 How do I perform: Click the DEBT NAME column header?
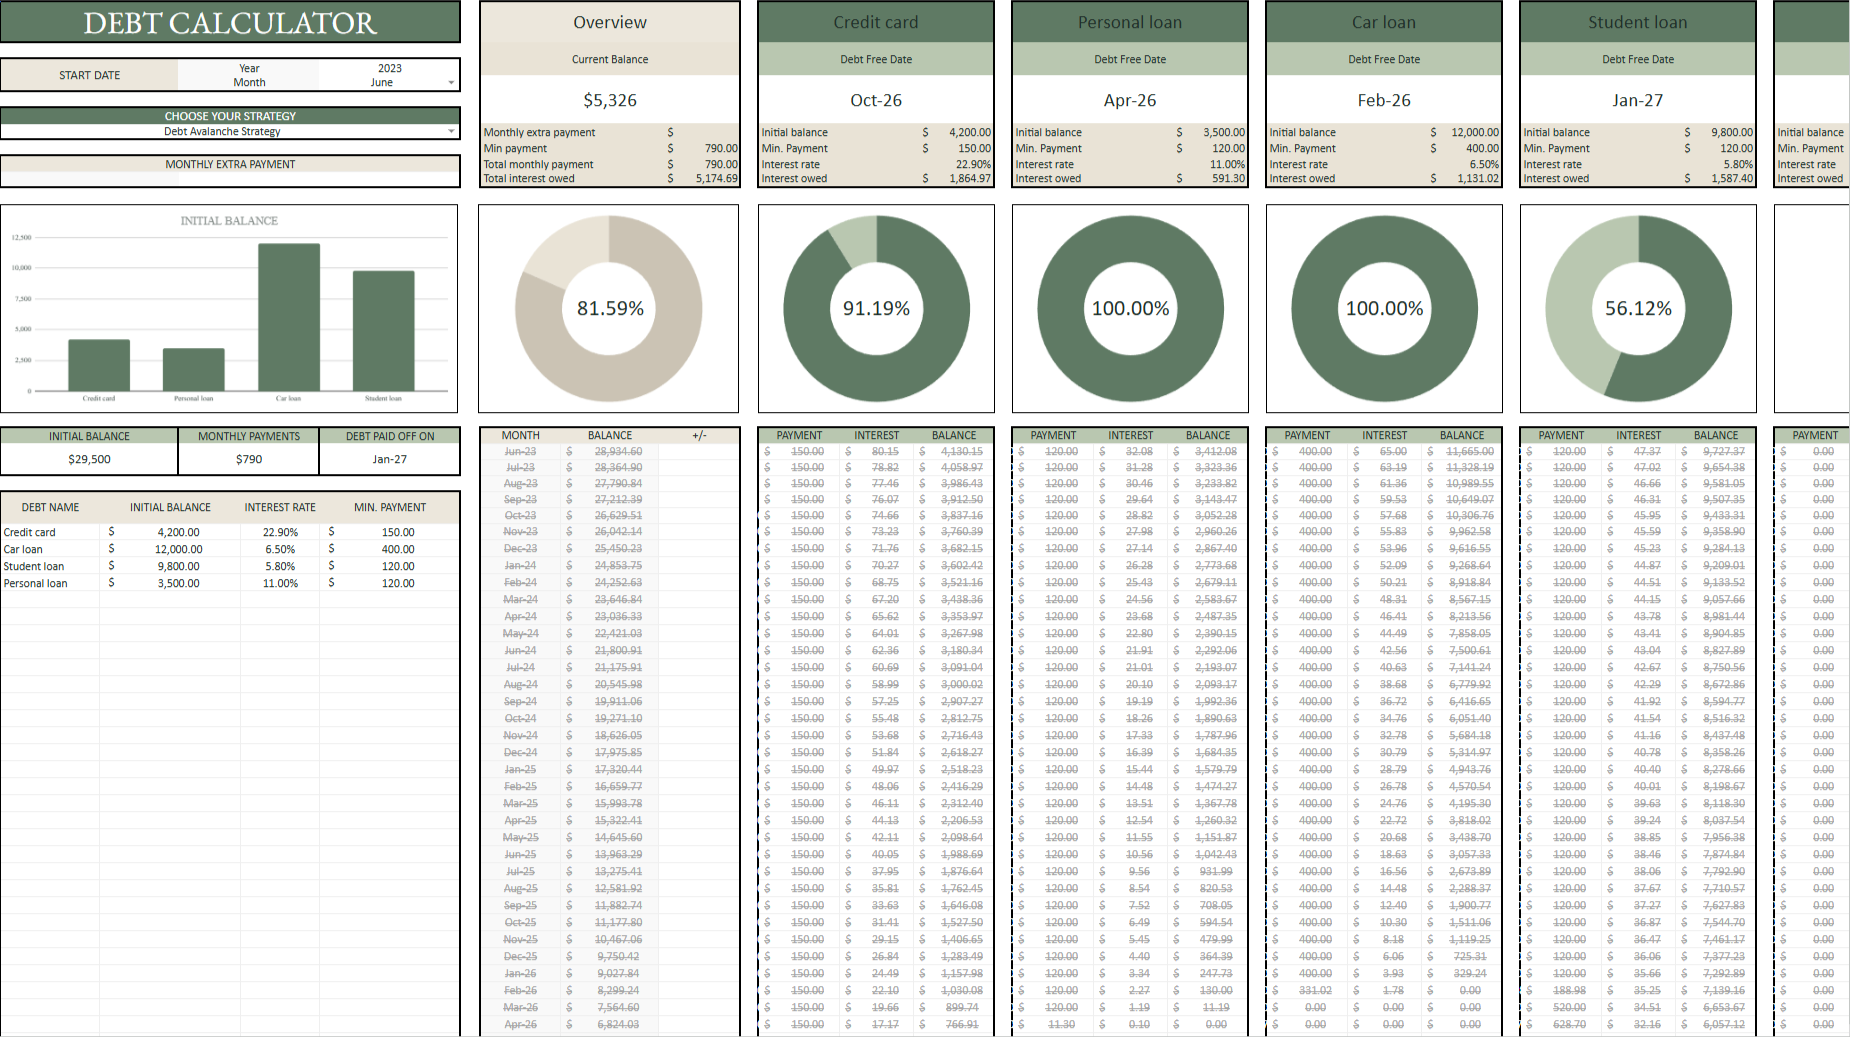50,507
